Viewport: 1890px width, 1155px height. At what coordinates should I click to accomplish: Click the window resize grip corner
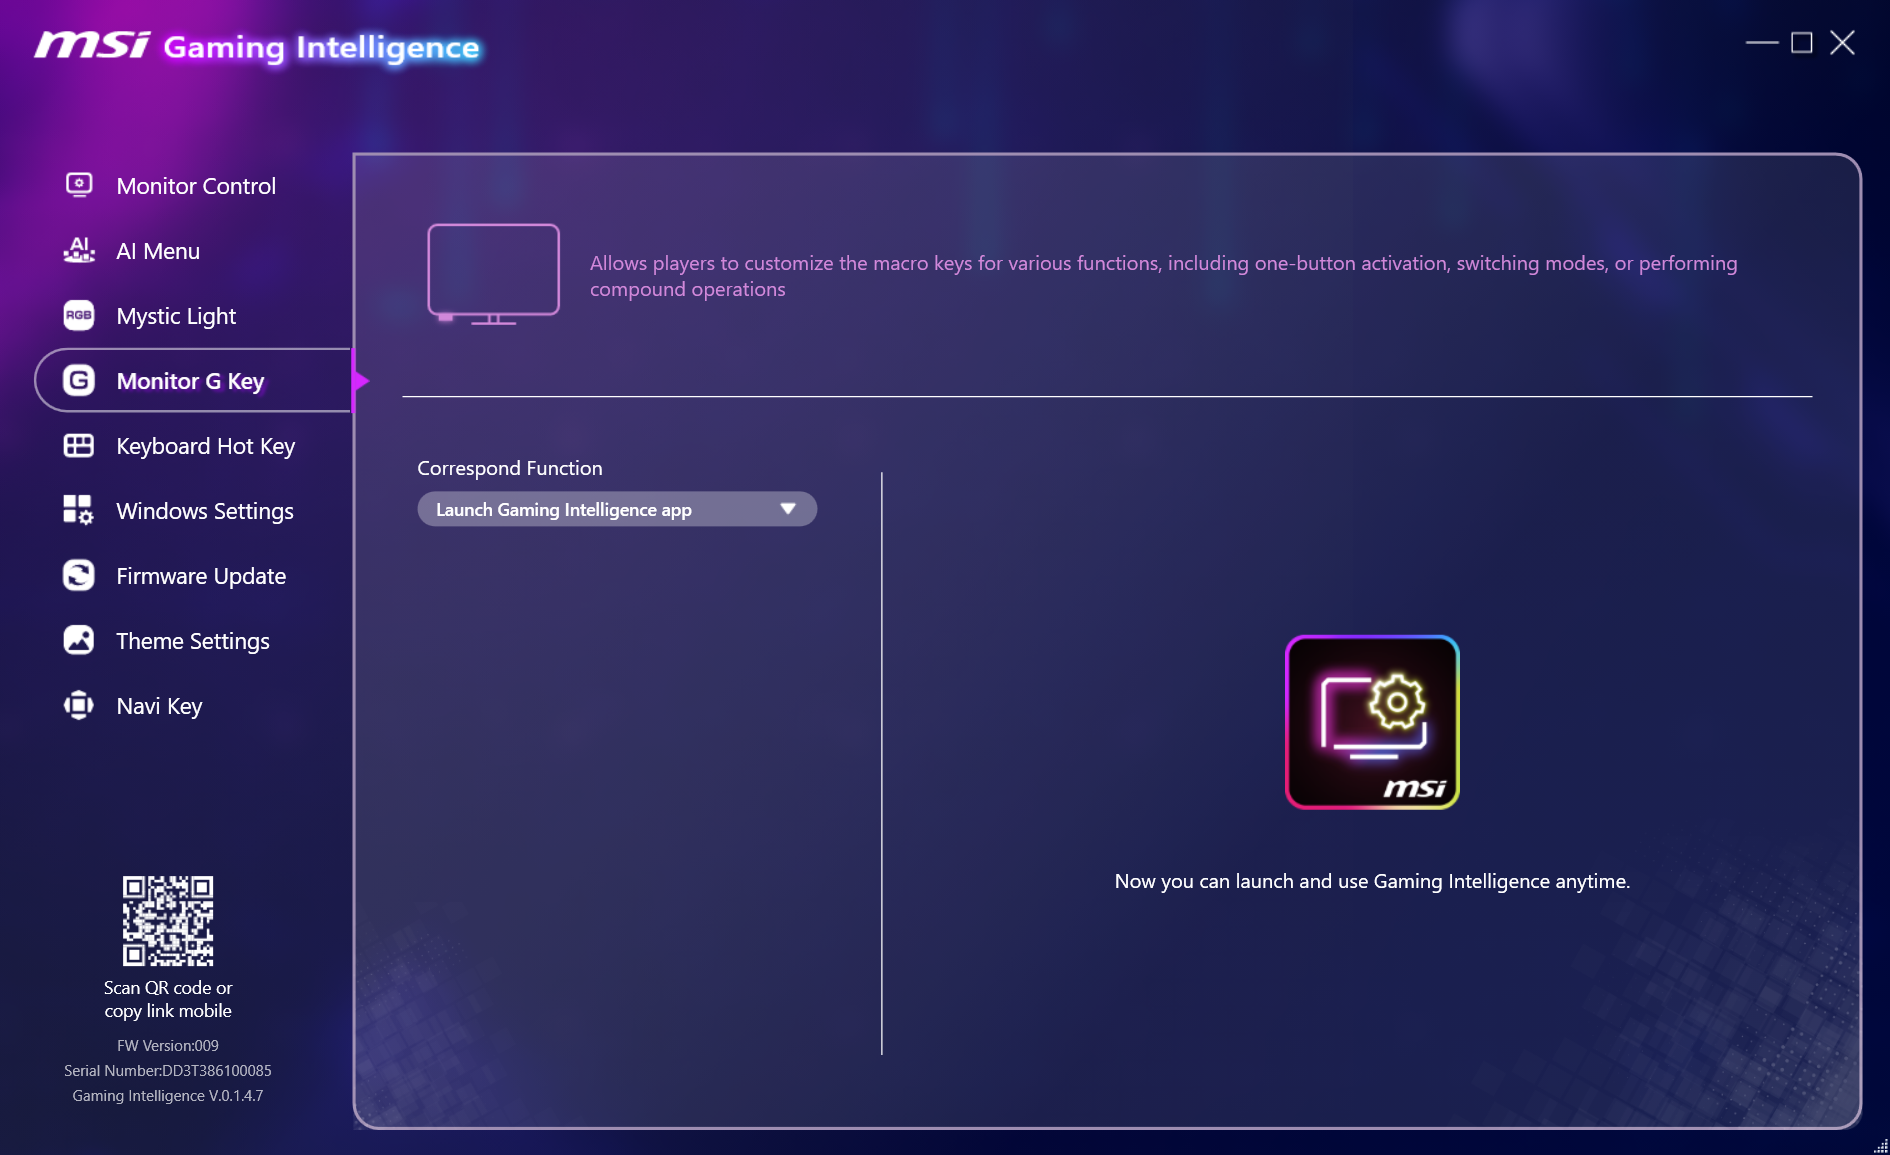(1880, 1146)
